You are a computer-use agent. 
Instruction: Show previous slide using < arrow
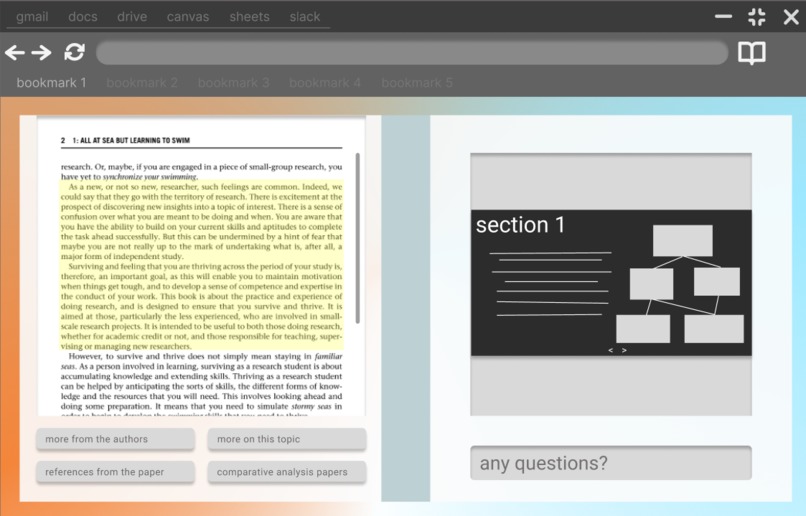coord(611,351)
